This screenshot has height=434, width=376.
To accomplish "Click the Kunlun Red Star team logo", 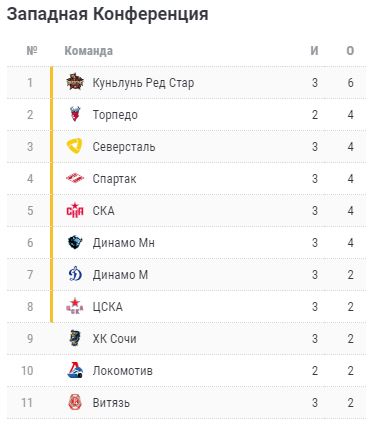I will (x=75, y=82).
